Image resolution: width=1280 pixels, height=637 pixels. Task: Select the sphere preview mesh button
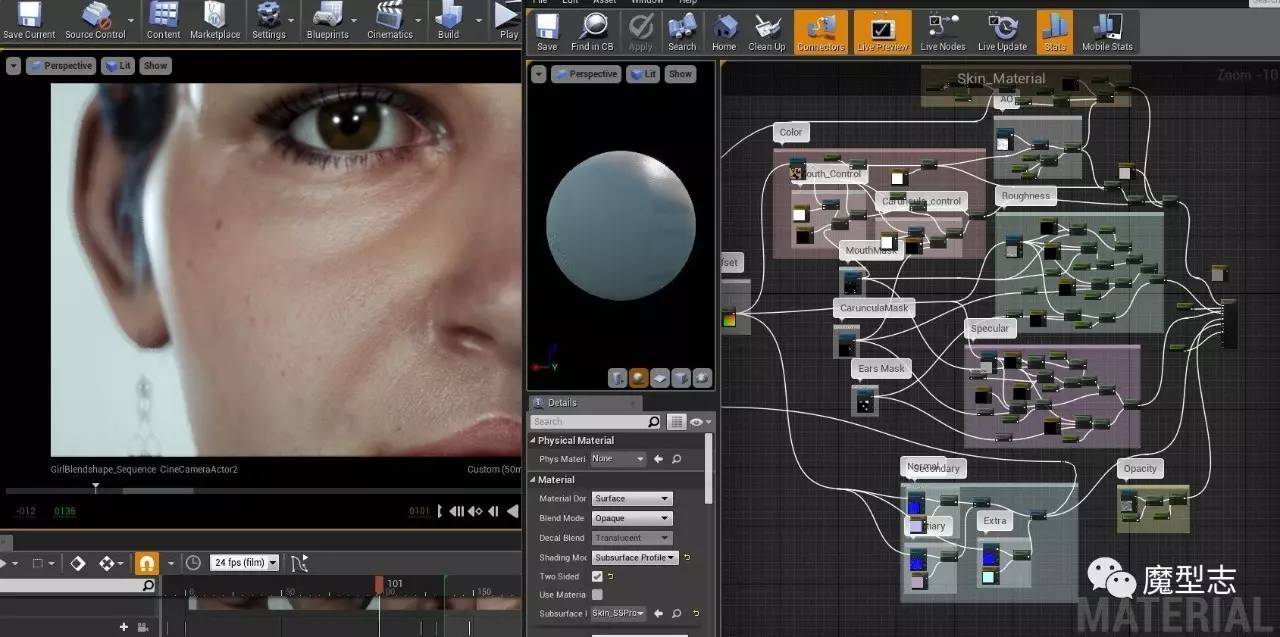638,378
